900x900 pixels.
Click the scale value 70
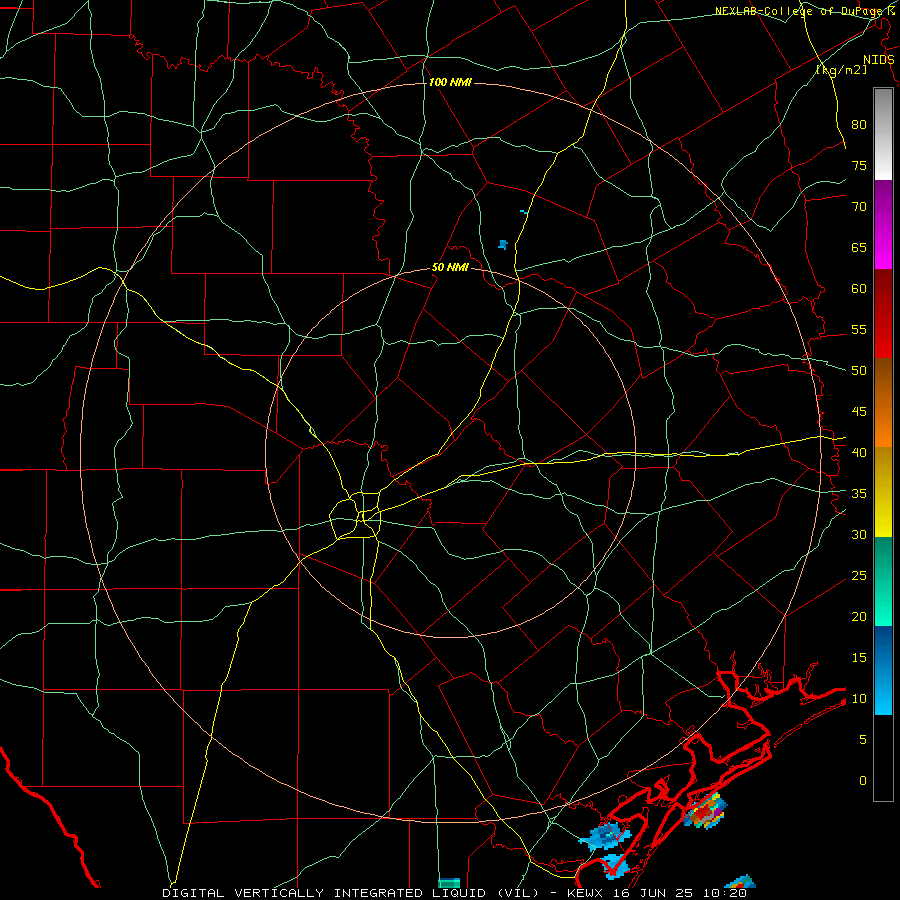(x=859, y=207)
